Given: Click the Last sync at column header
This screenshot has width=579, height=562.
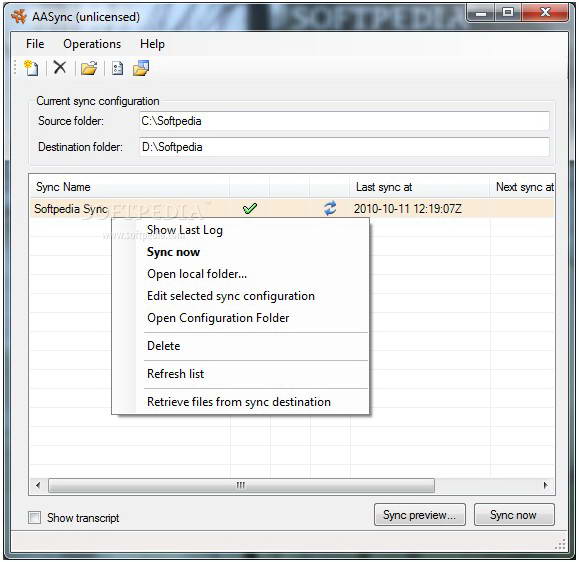Looking at the screenshot, I should click(419, 187).
